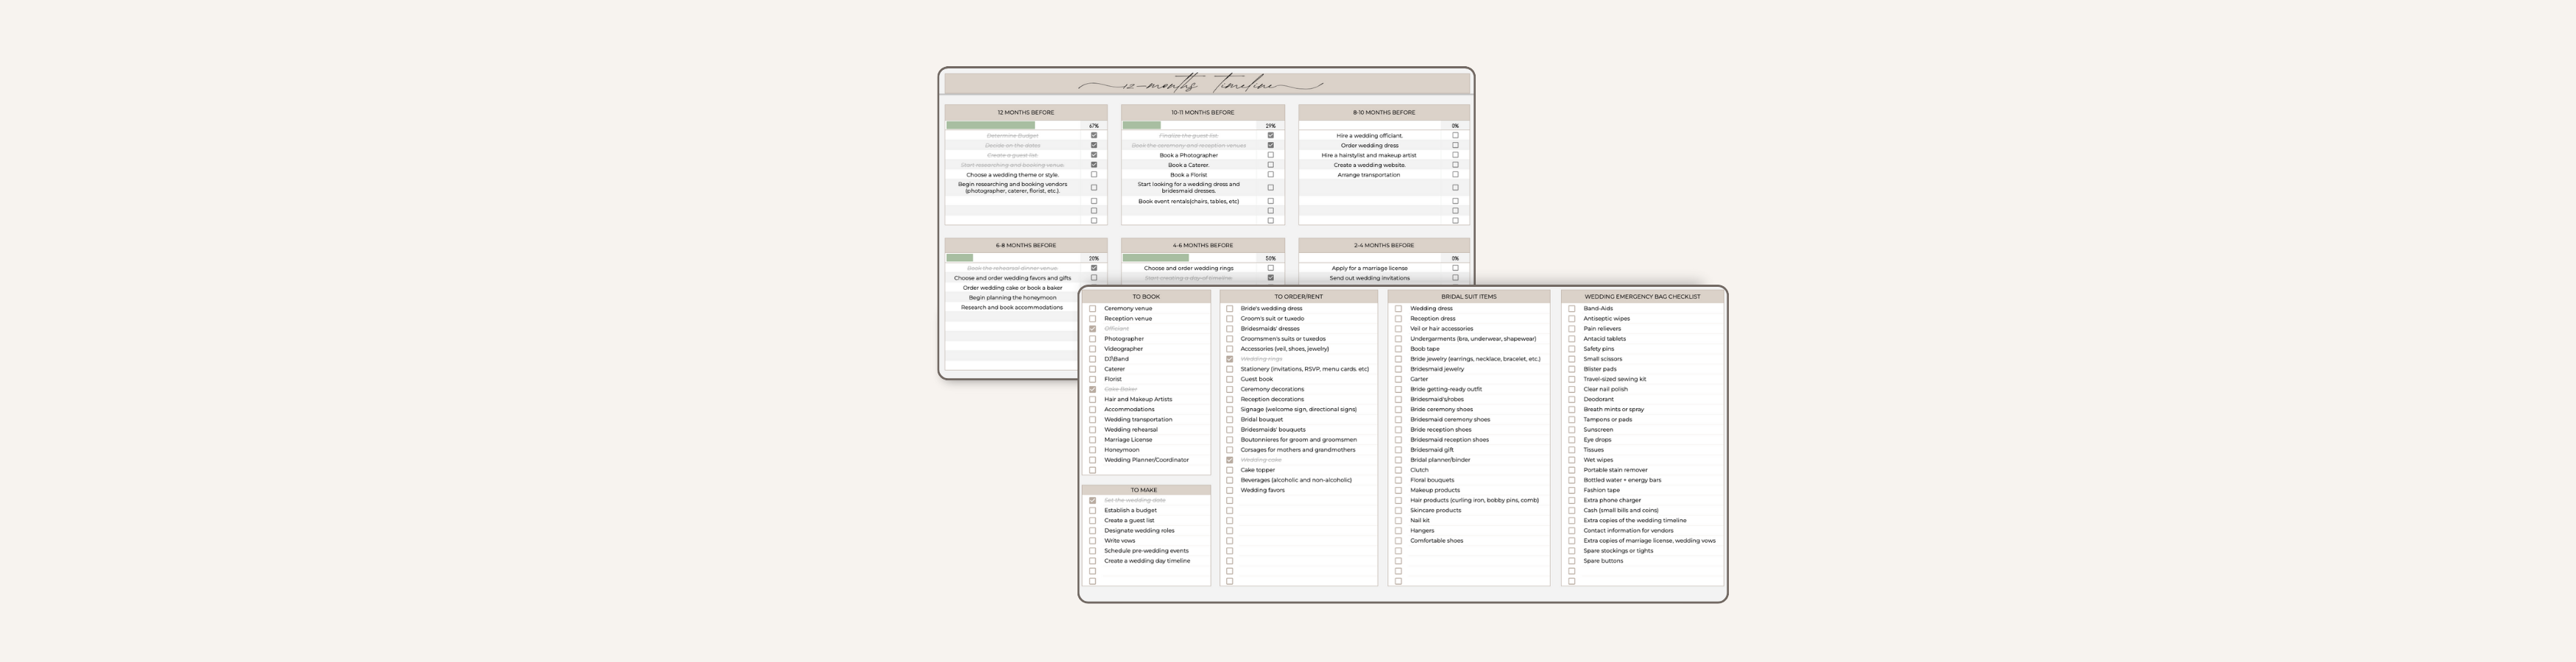
Task: Tick the 'Boob tape' checkbox
Action: coord(1398,349)
